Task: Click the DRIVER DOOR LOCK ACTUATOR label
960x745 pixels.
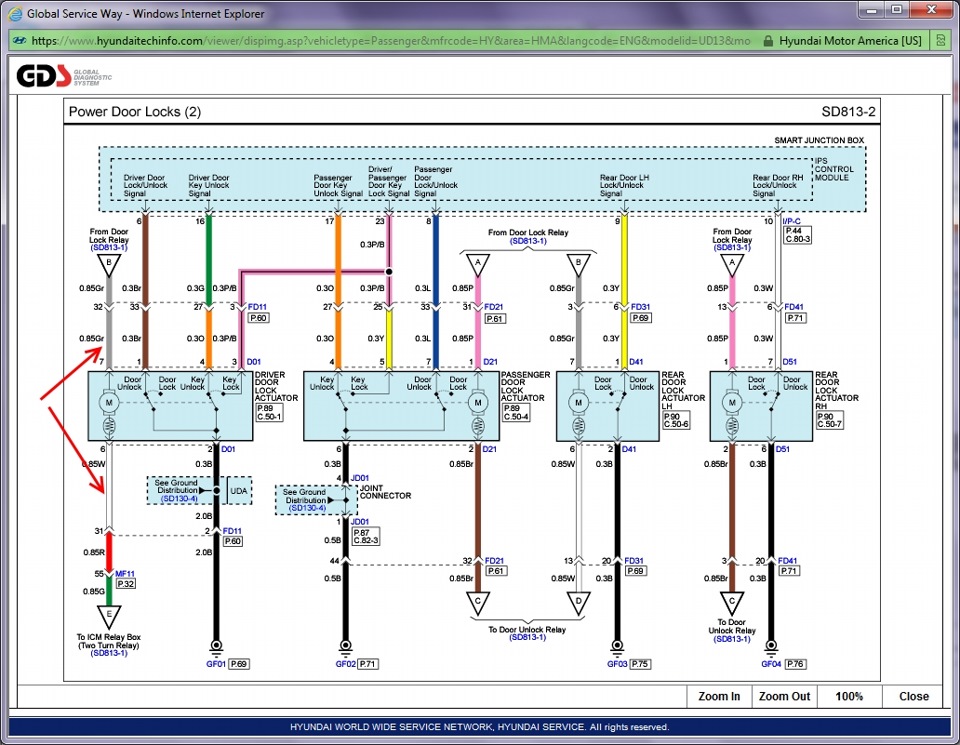Action: tap(276, 386)
